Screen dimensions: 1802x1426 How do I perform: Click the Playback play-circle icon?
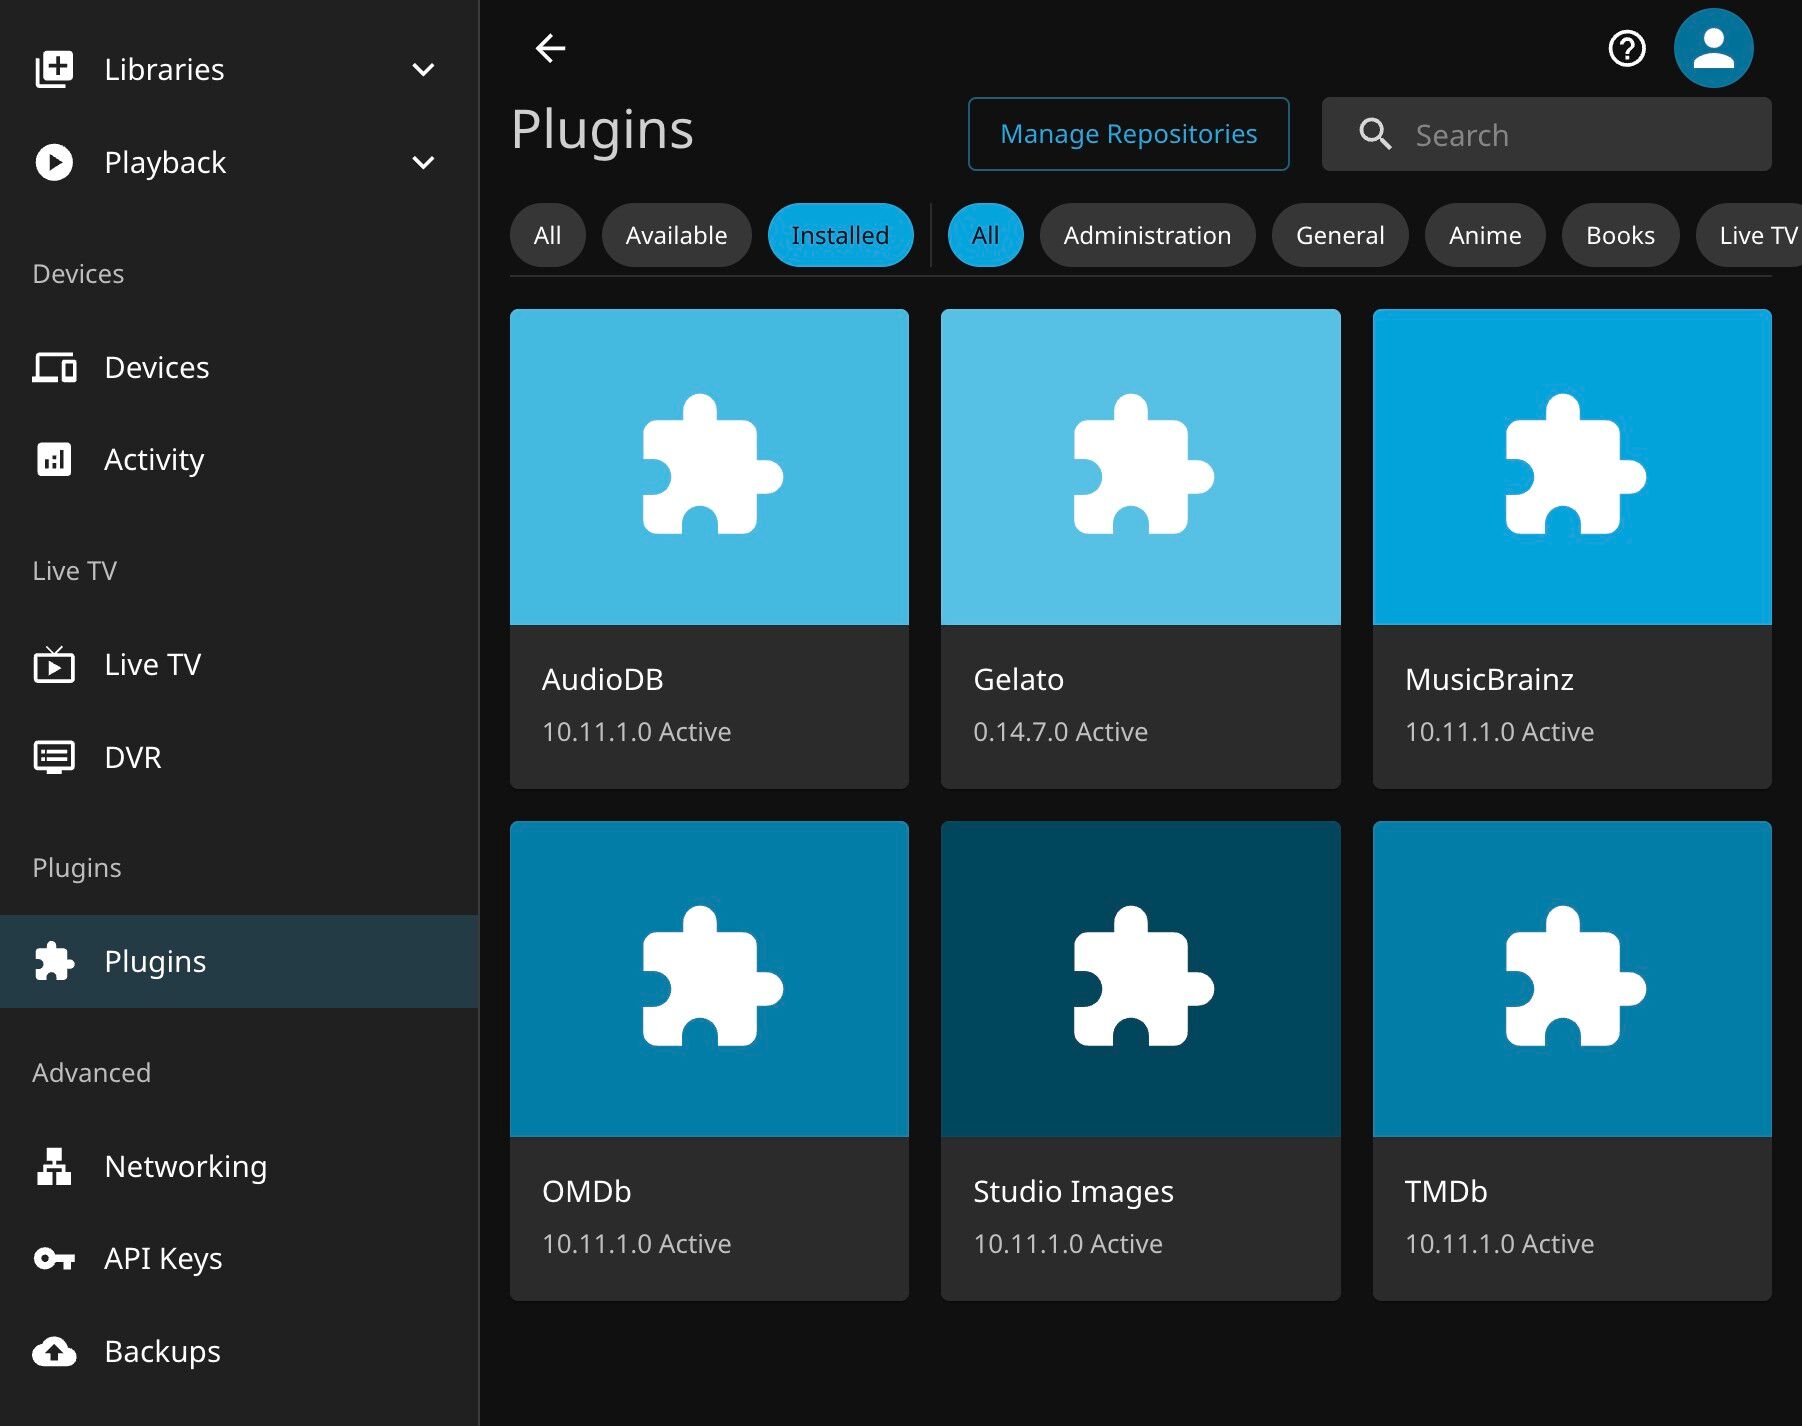pyautogui.click(x=54, y=162)
